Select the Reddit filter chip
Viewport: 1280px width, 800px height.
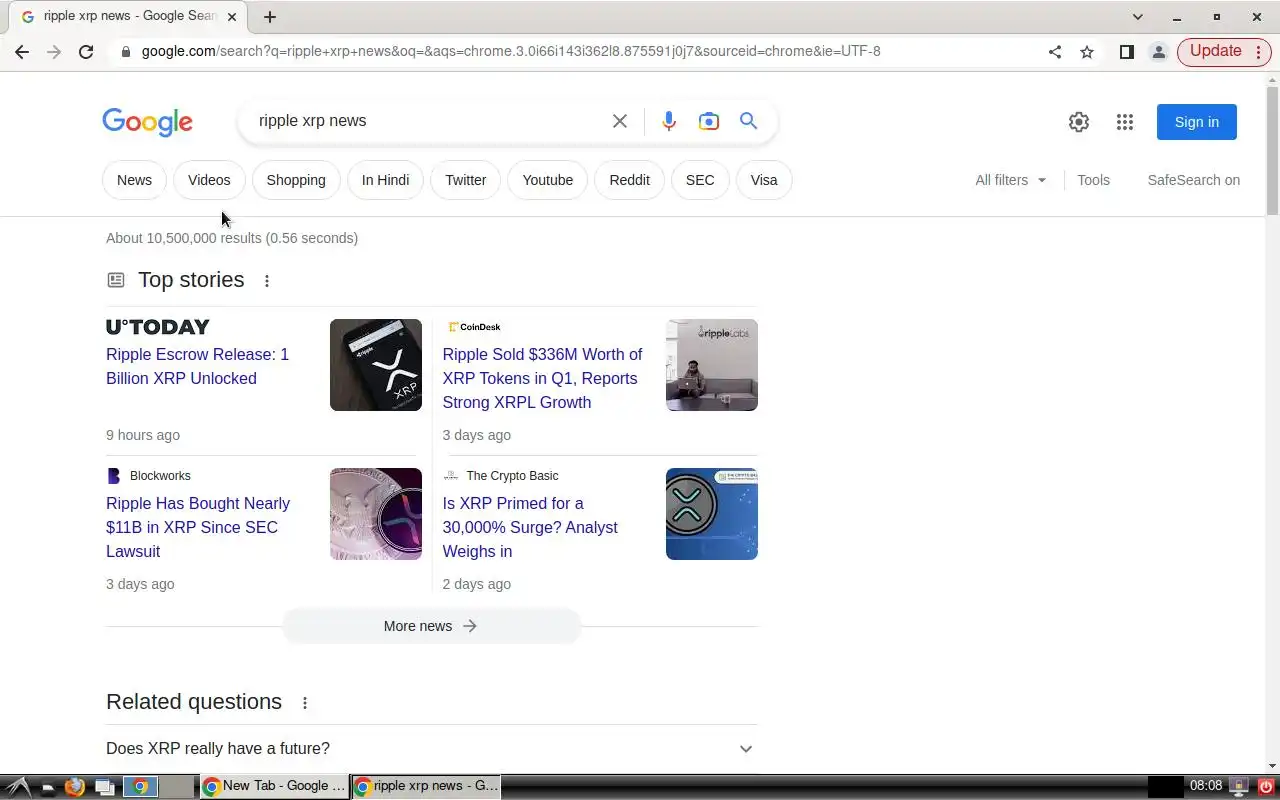[629, 180]
